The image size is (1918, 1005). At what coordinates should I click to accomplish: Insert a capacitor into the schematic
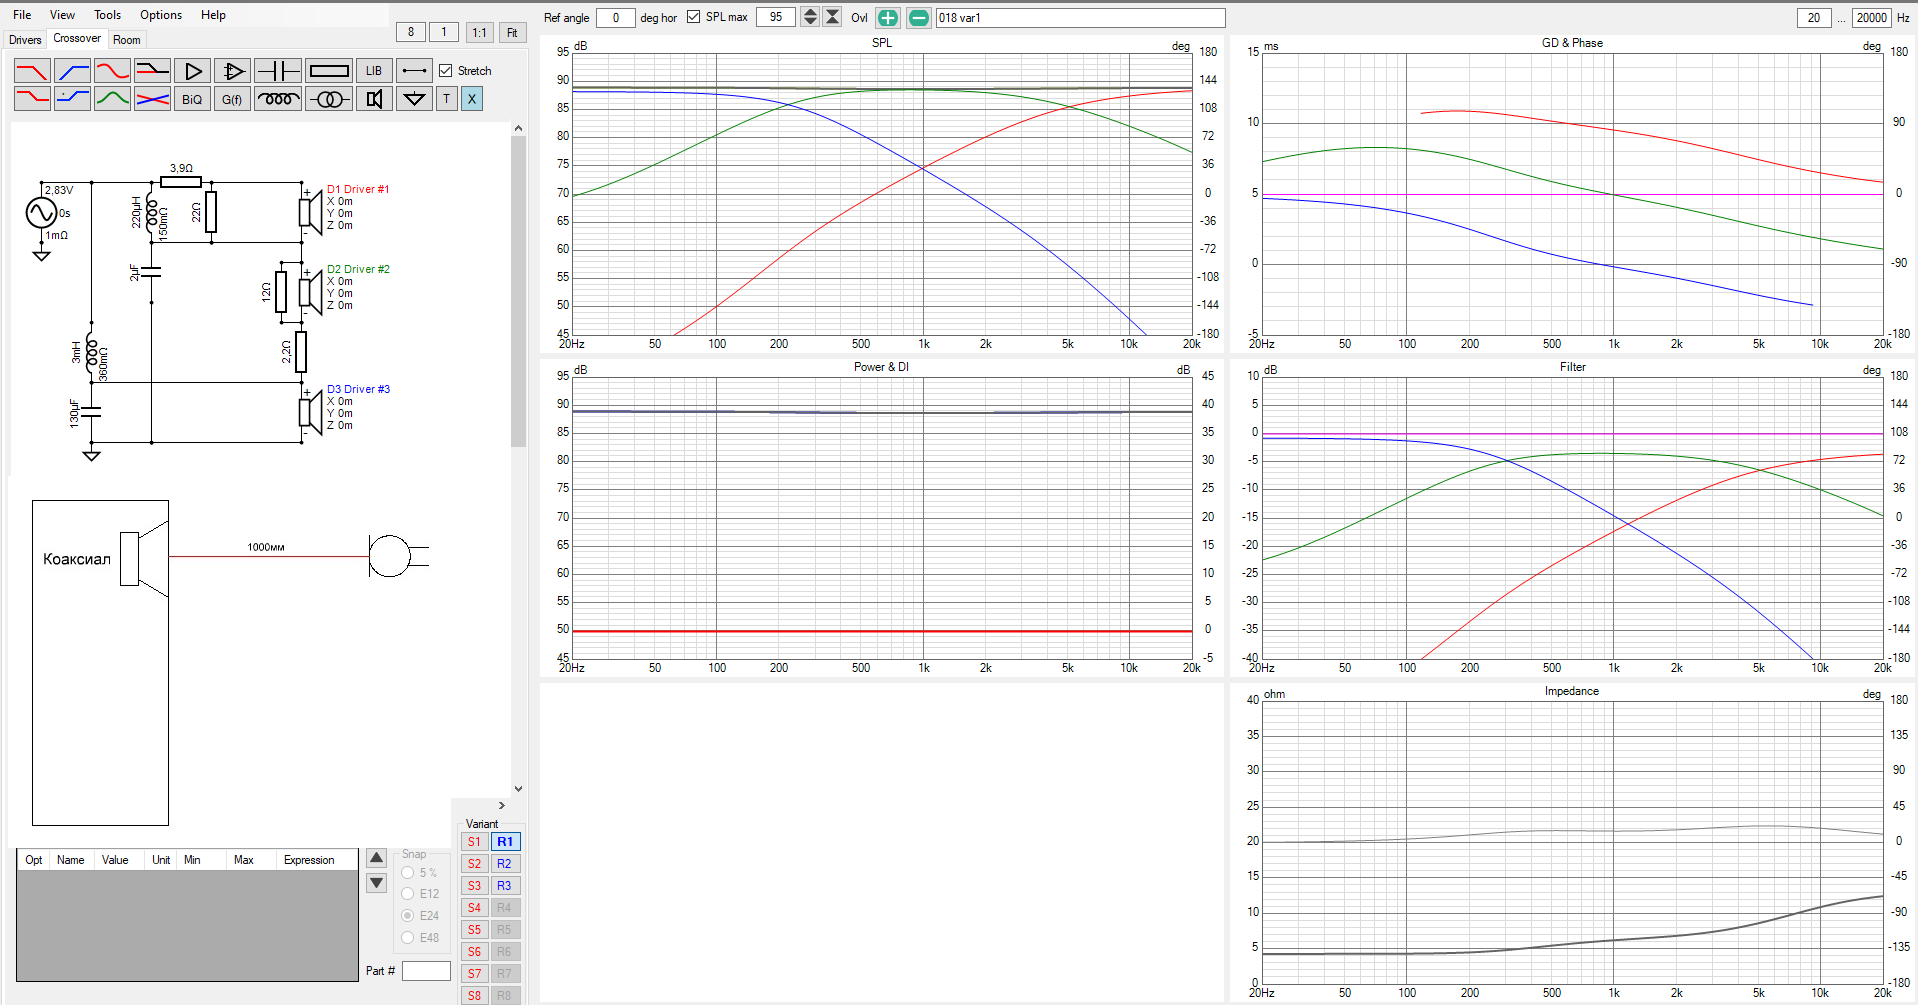click(277, 71)
